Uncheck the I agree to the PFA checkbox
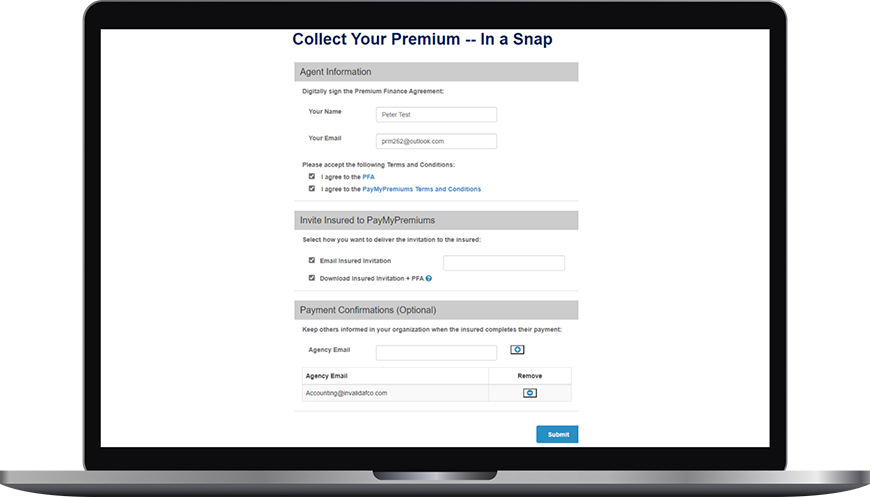The height and width of the screenshot is (497, 870). click(x=312, y=176)
